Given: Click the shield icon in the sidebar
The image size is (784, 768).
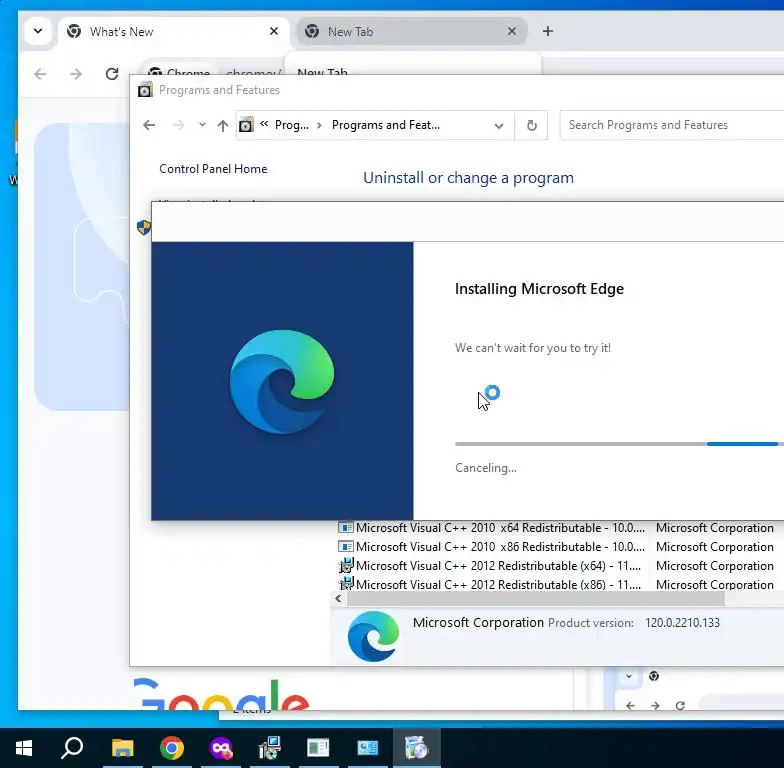Looking at the screenshot, I should click(x=144, y=228).
